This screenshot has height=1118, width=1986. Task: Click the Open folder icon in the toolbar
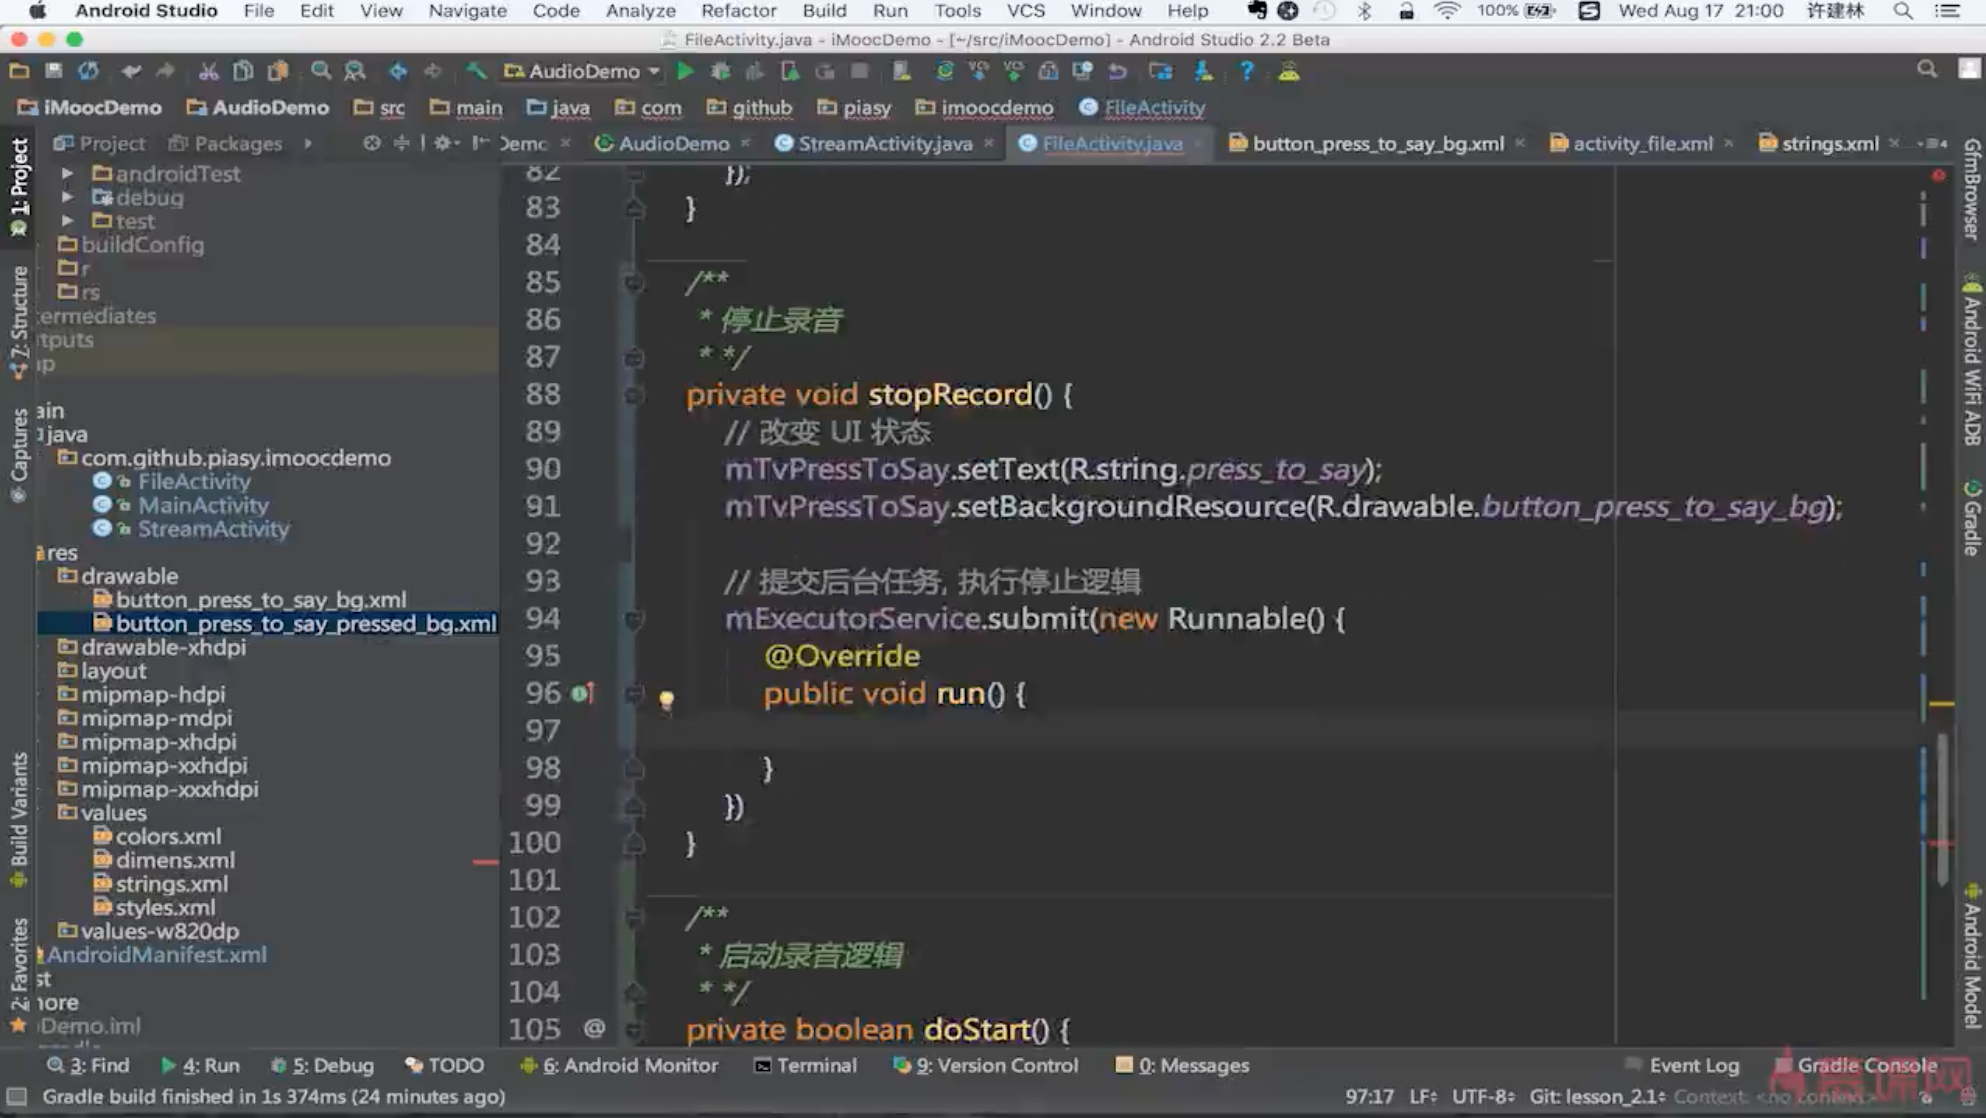point(19,71)
